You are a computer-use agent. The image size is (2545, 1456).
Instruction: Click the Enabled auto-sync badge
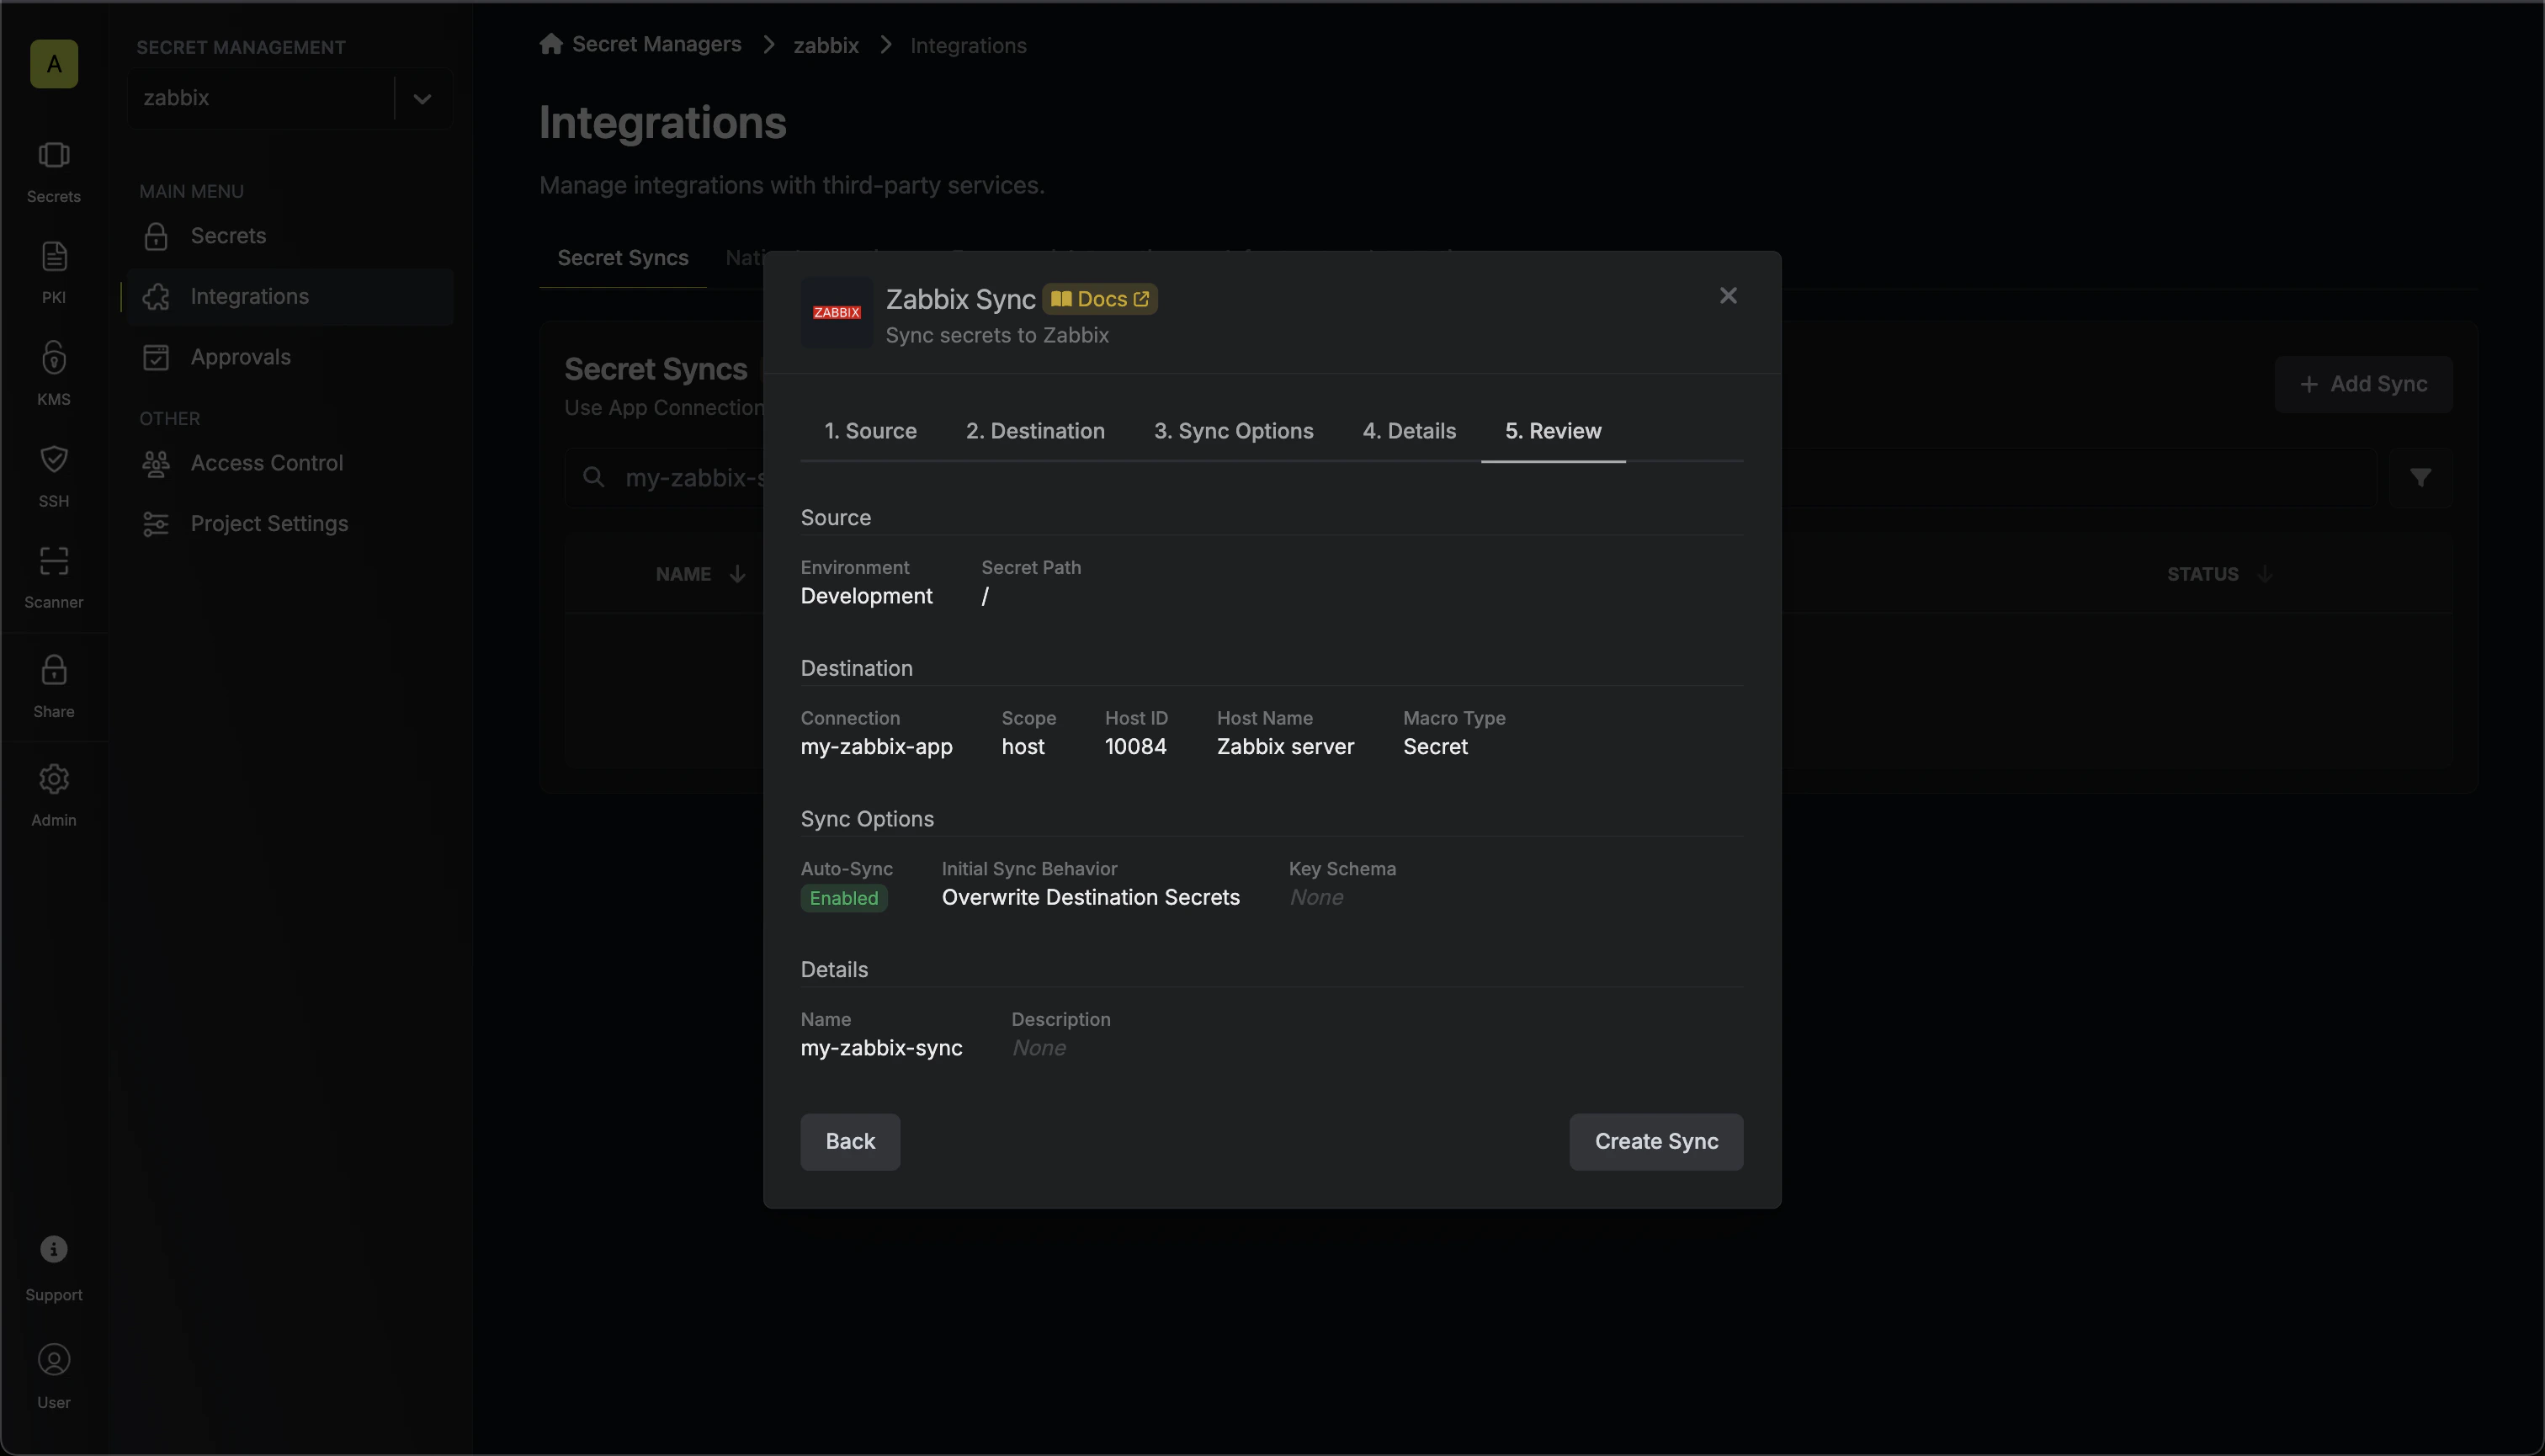843,898
